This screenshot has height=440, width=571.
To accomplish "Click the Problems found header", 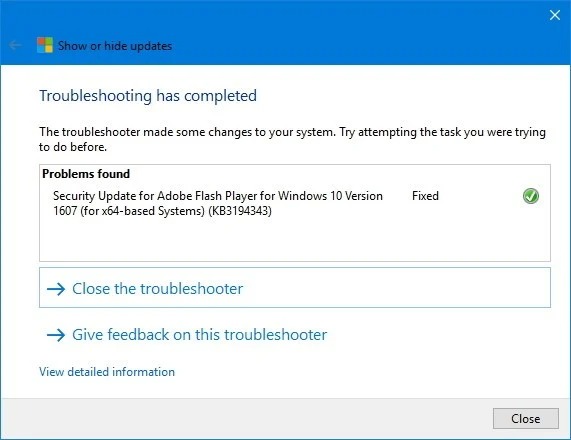I will (x=86, y=174).
